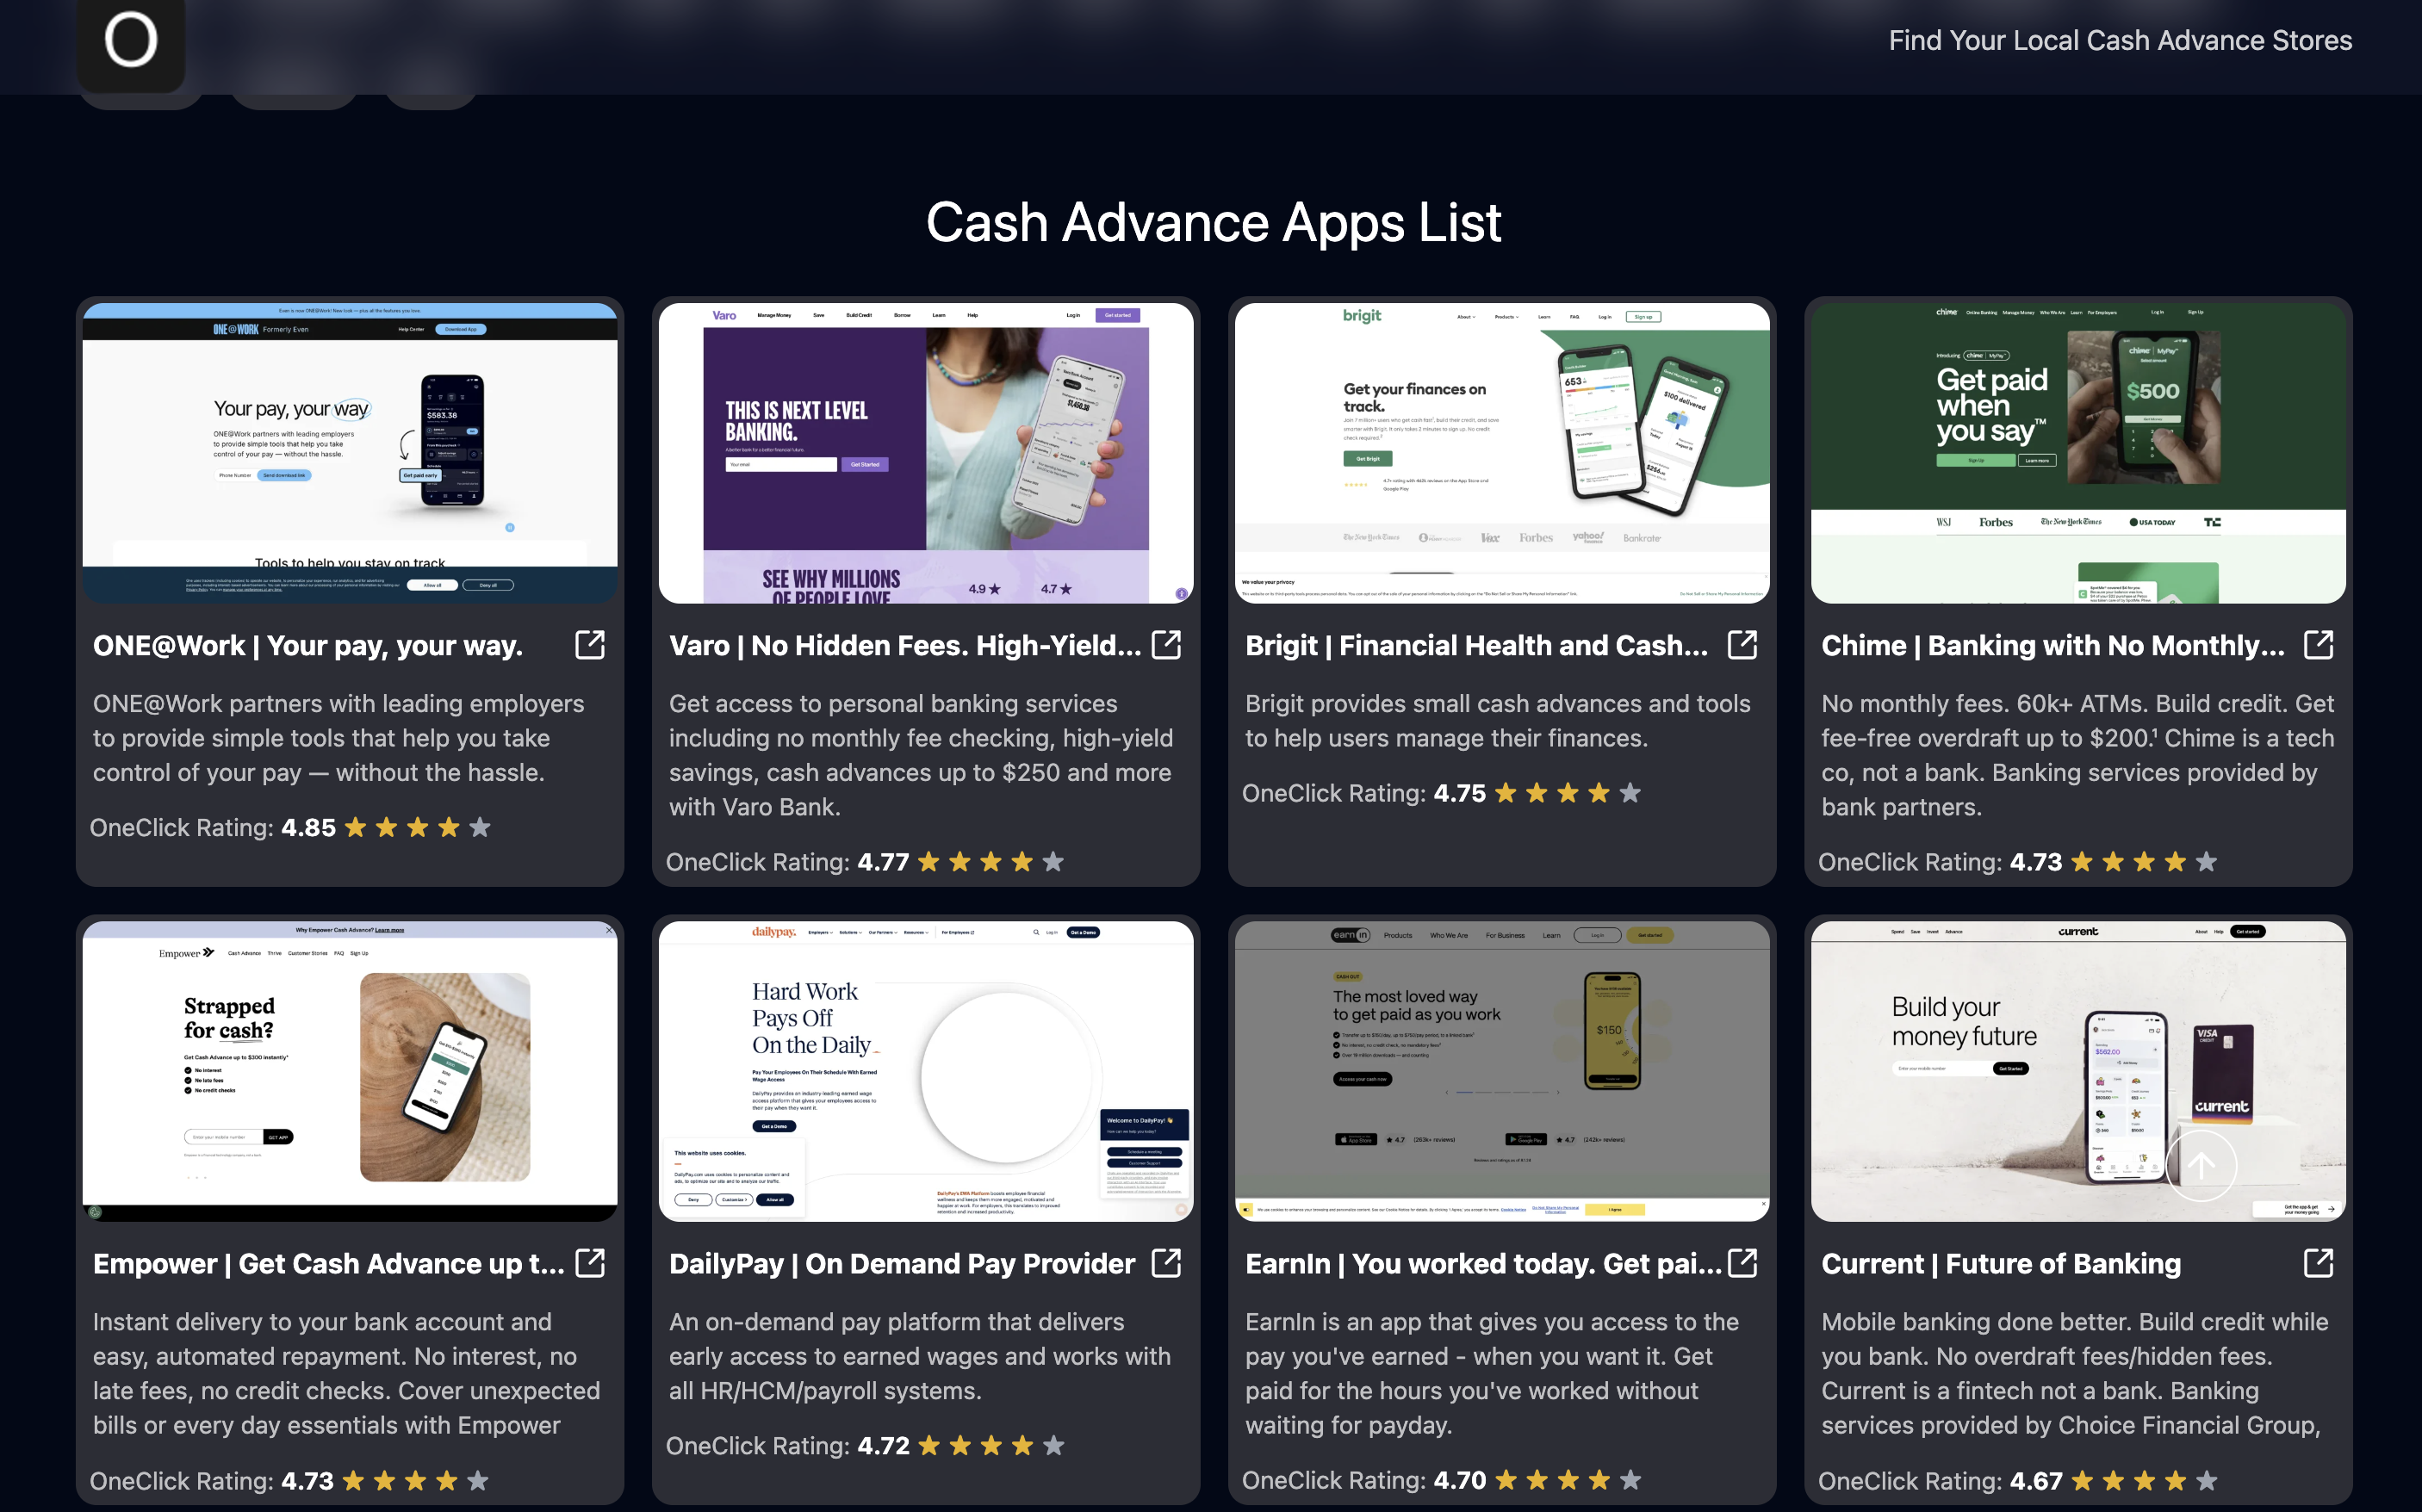
Task: Click Varo description about personal banking services
Action: point(921,755)
